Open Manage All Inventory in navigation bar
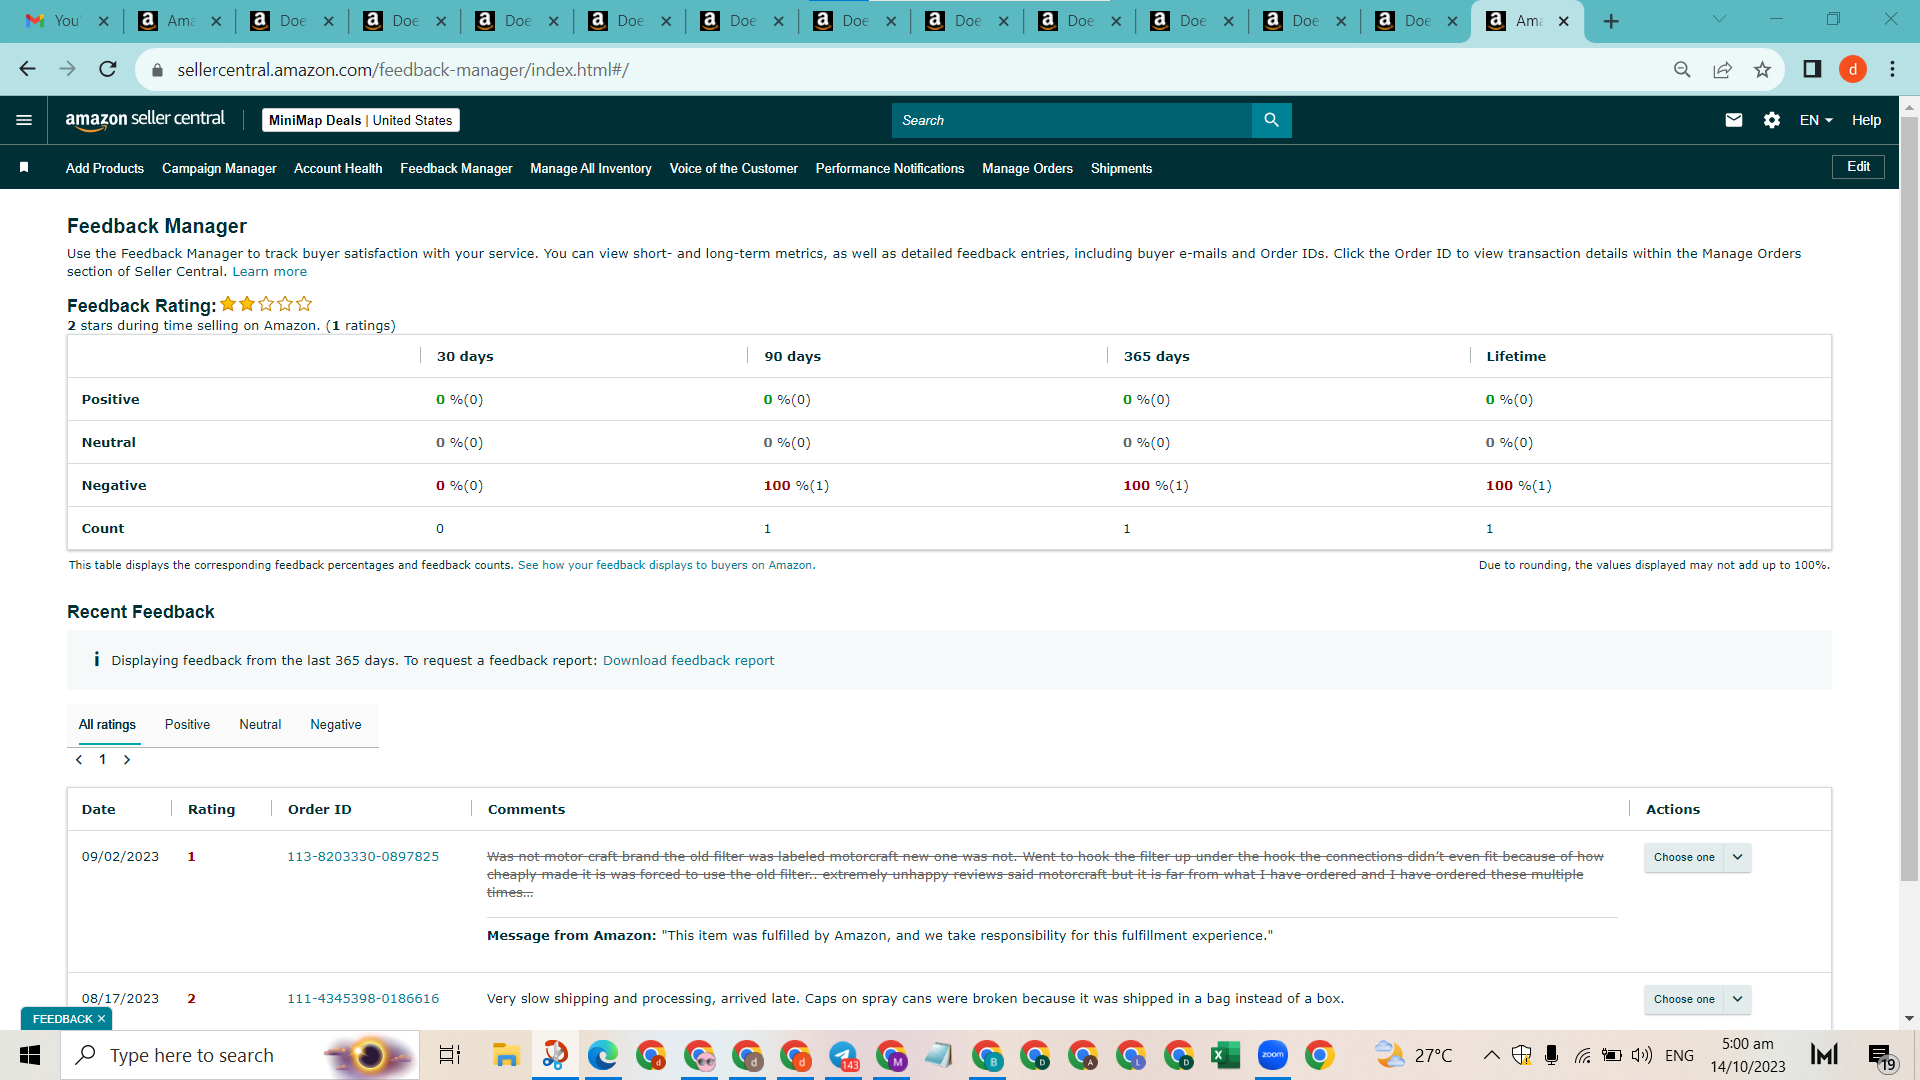The image size is (1920, 1080). pyautogui.click(x=591, y=168)
